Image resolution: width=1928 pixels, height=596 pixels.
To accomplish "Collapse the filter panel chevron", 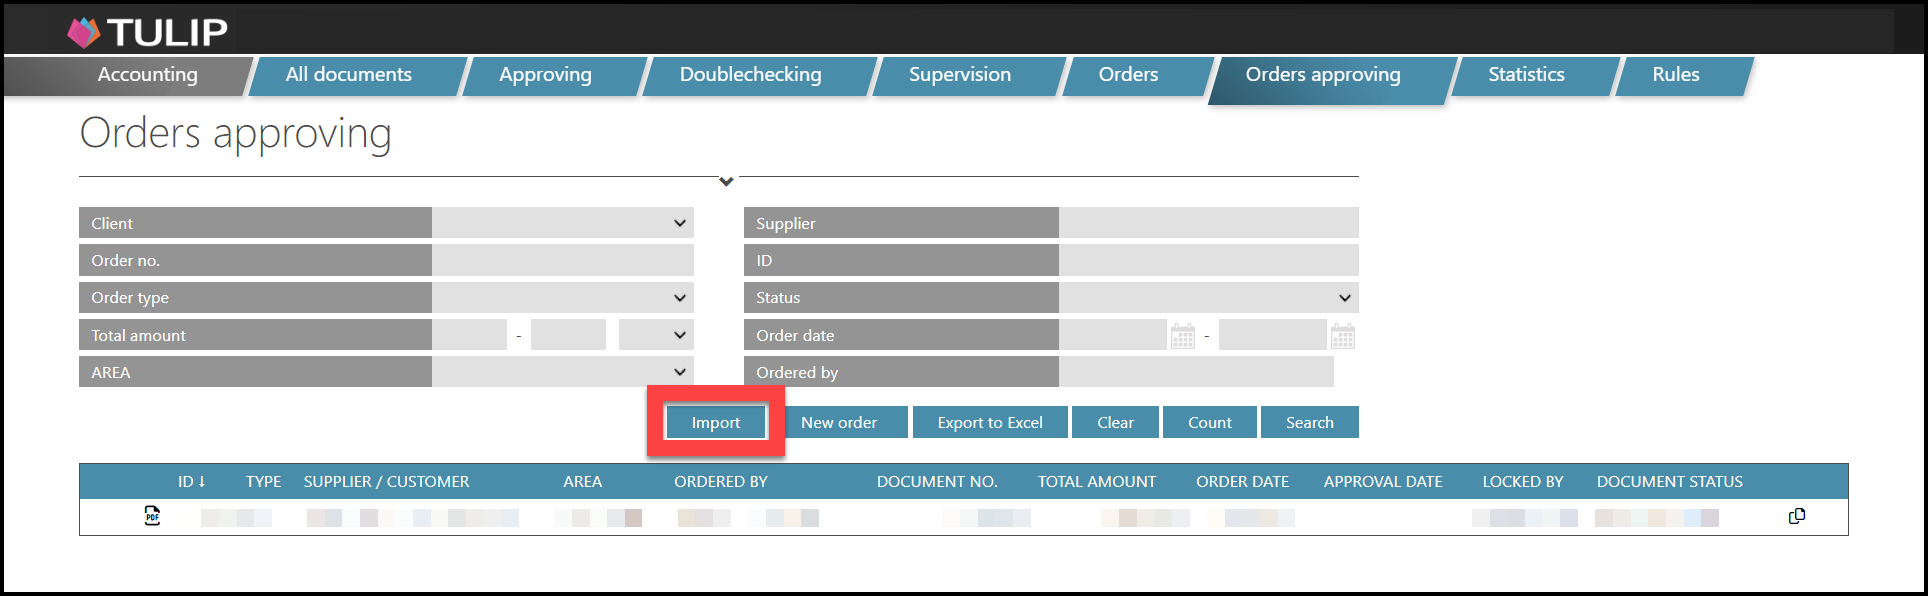I will (726, 181).
